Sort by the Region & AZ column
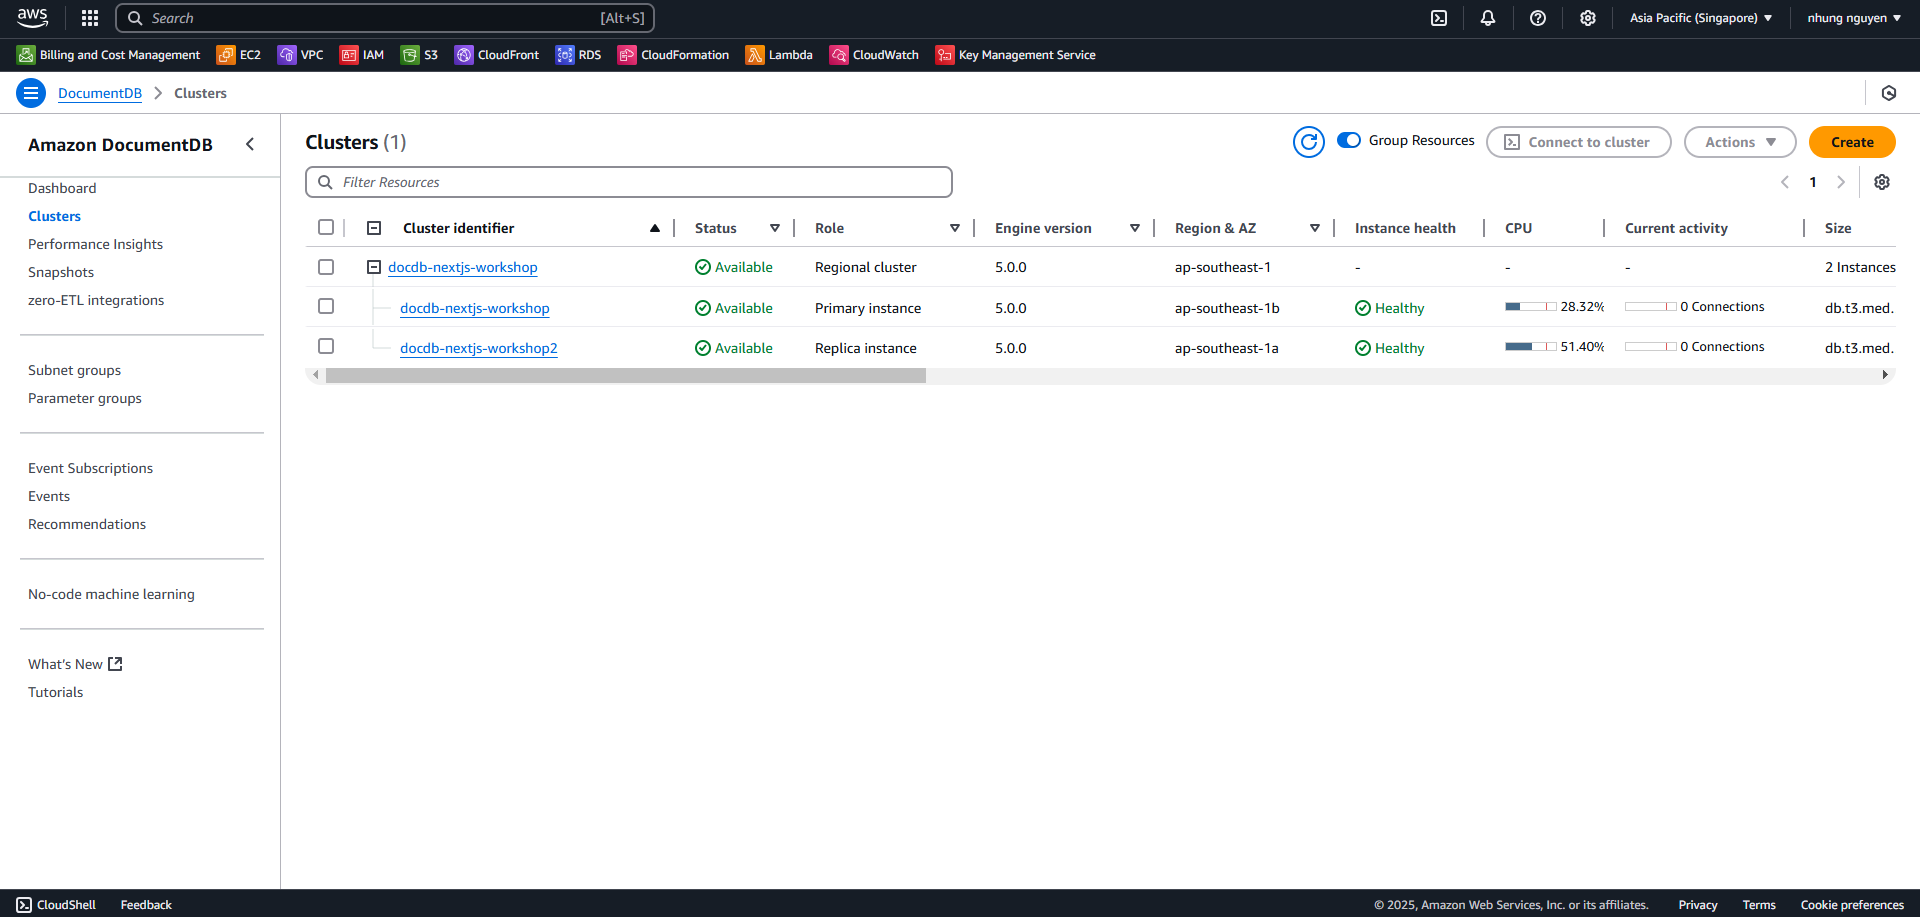The width and height of the screenshot is (1920, 917). (1315, 228)
